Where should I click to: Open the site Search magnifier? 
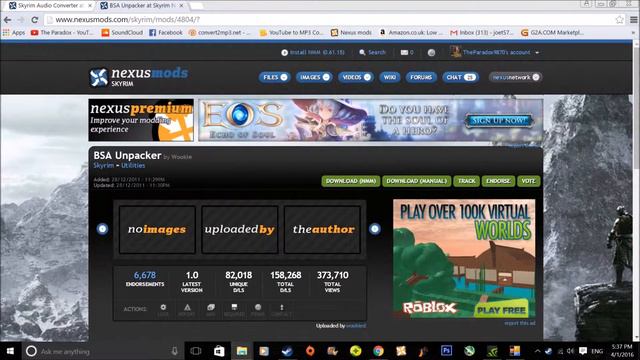click(362, 52)
